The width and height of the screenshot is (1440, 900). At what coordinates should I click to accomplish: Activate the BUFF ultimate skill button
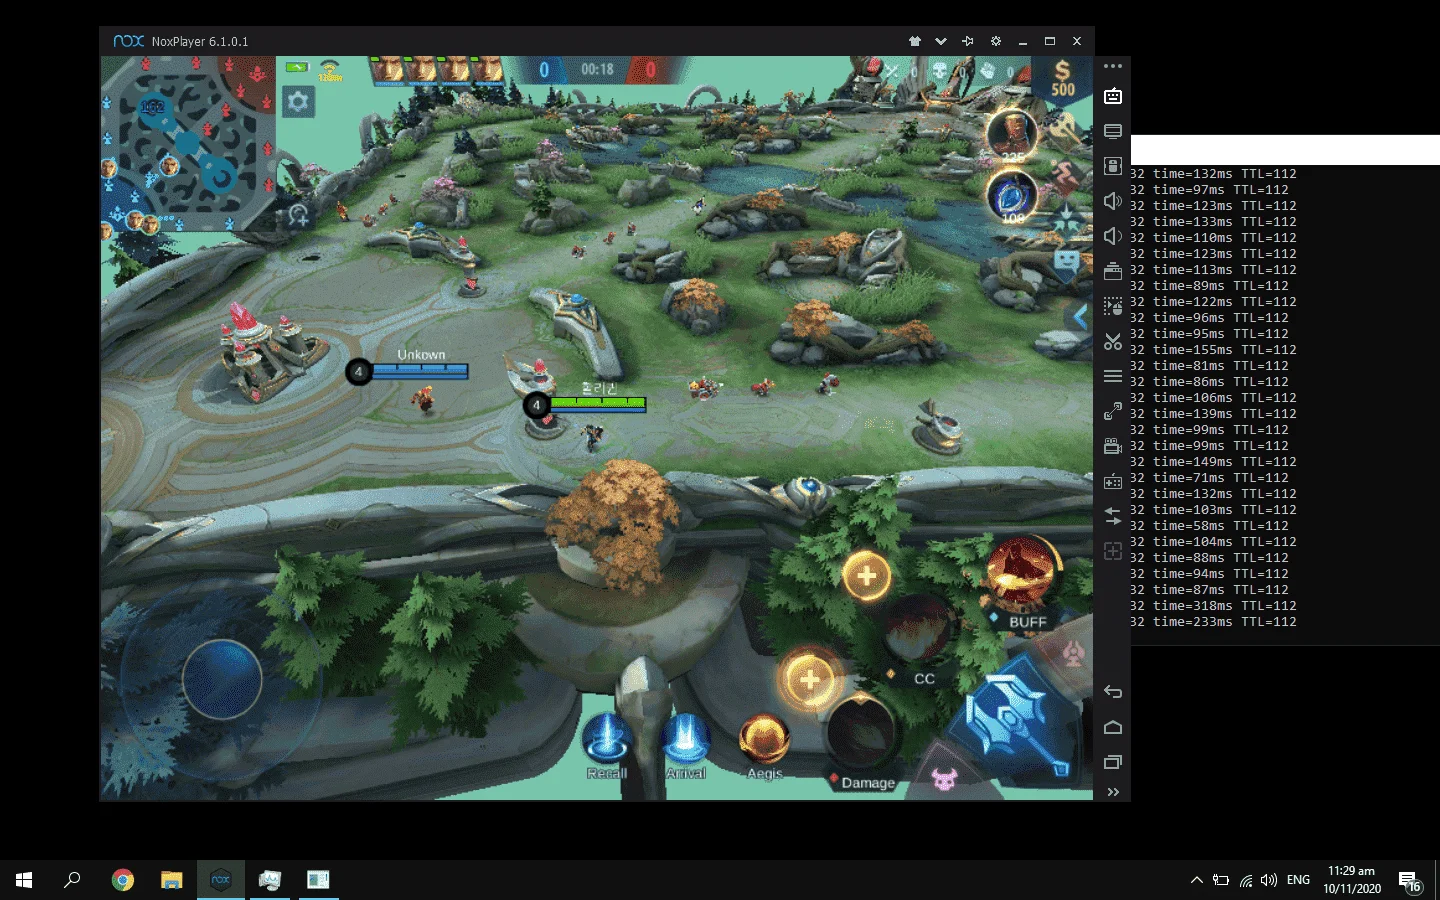[1020, 573]
